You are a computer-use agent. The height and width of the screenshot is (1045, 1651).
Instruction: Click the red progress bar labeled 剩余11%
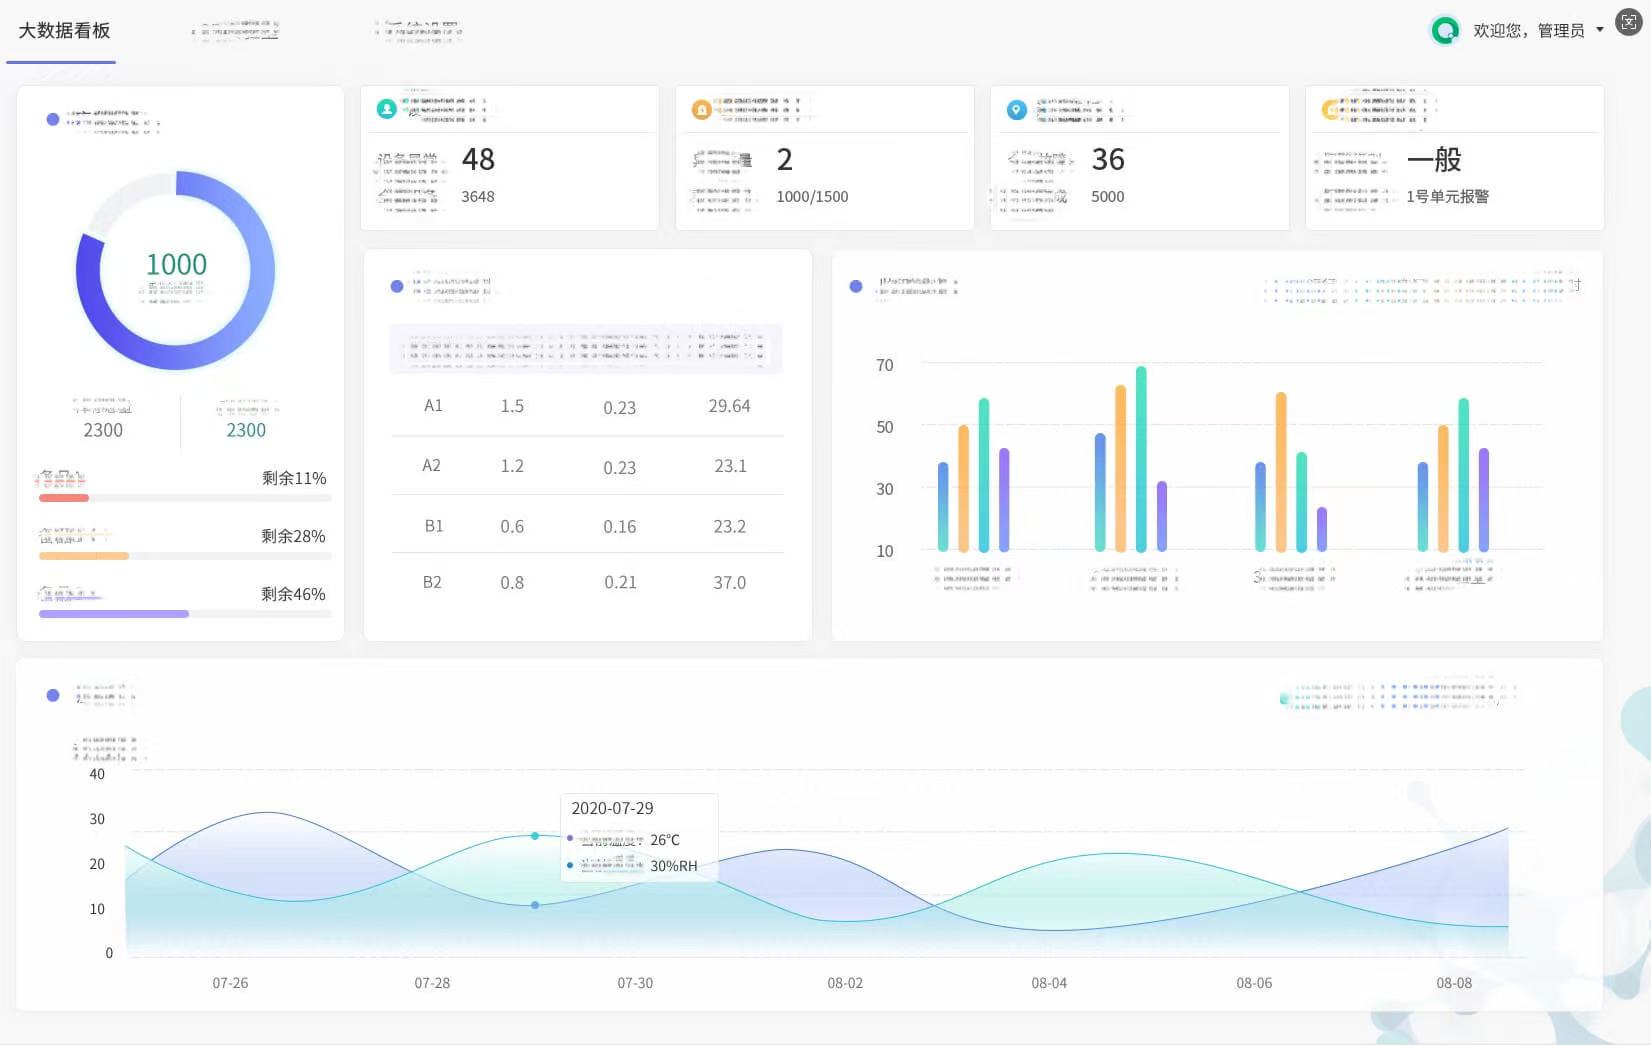[x=64, y=498]
